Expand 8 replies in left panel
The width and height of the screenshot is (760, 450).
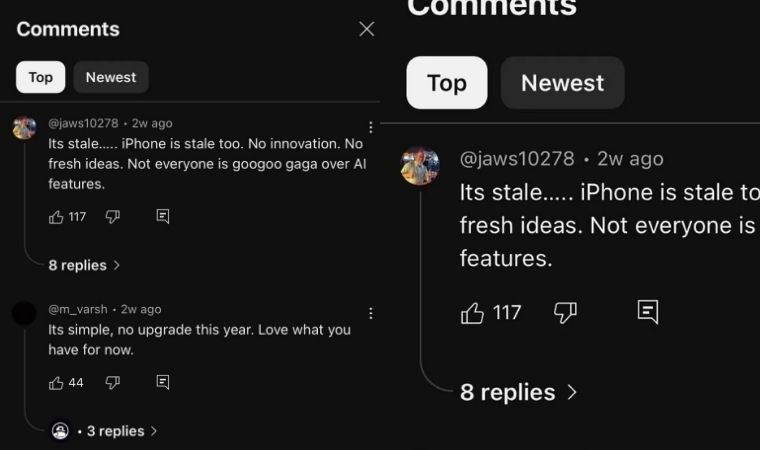tap(84, 265)
